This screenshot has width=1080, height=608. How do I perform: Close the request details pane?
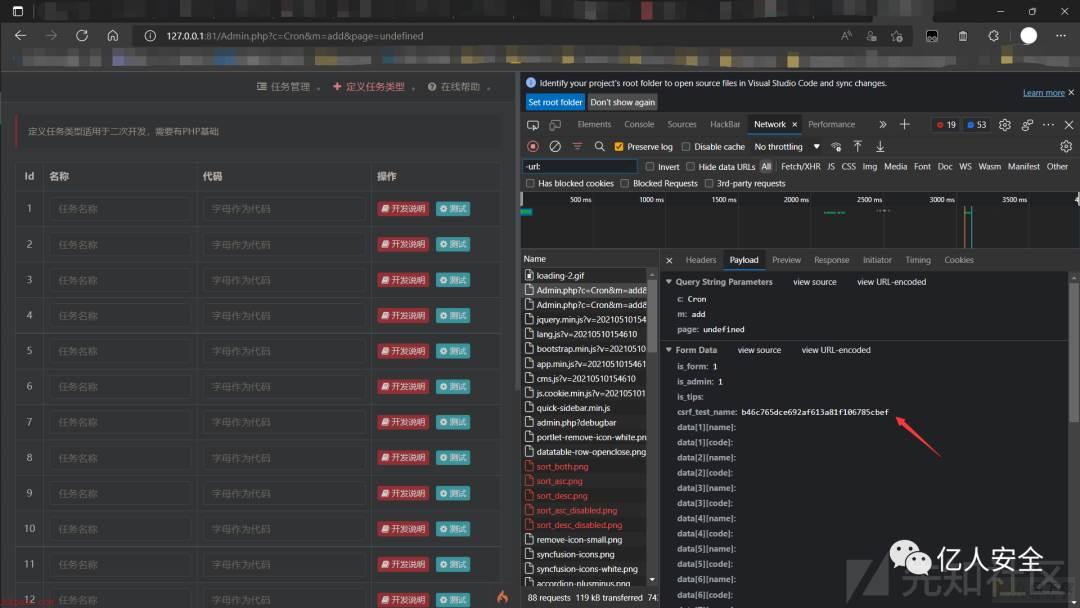pyautogui.click(x=669, y=260)
